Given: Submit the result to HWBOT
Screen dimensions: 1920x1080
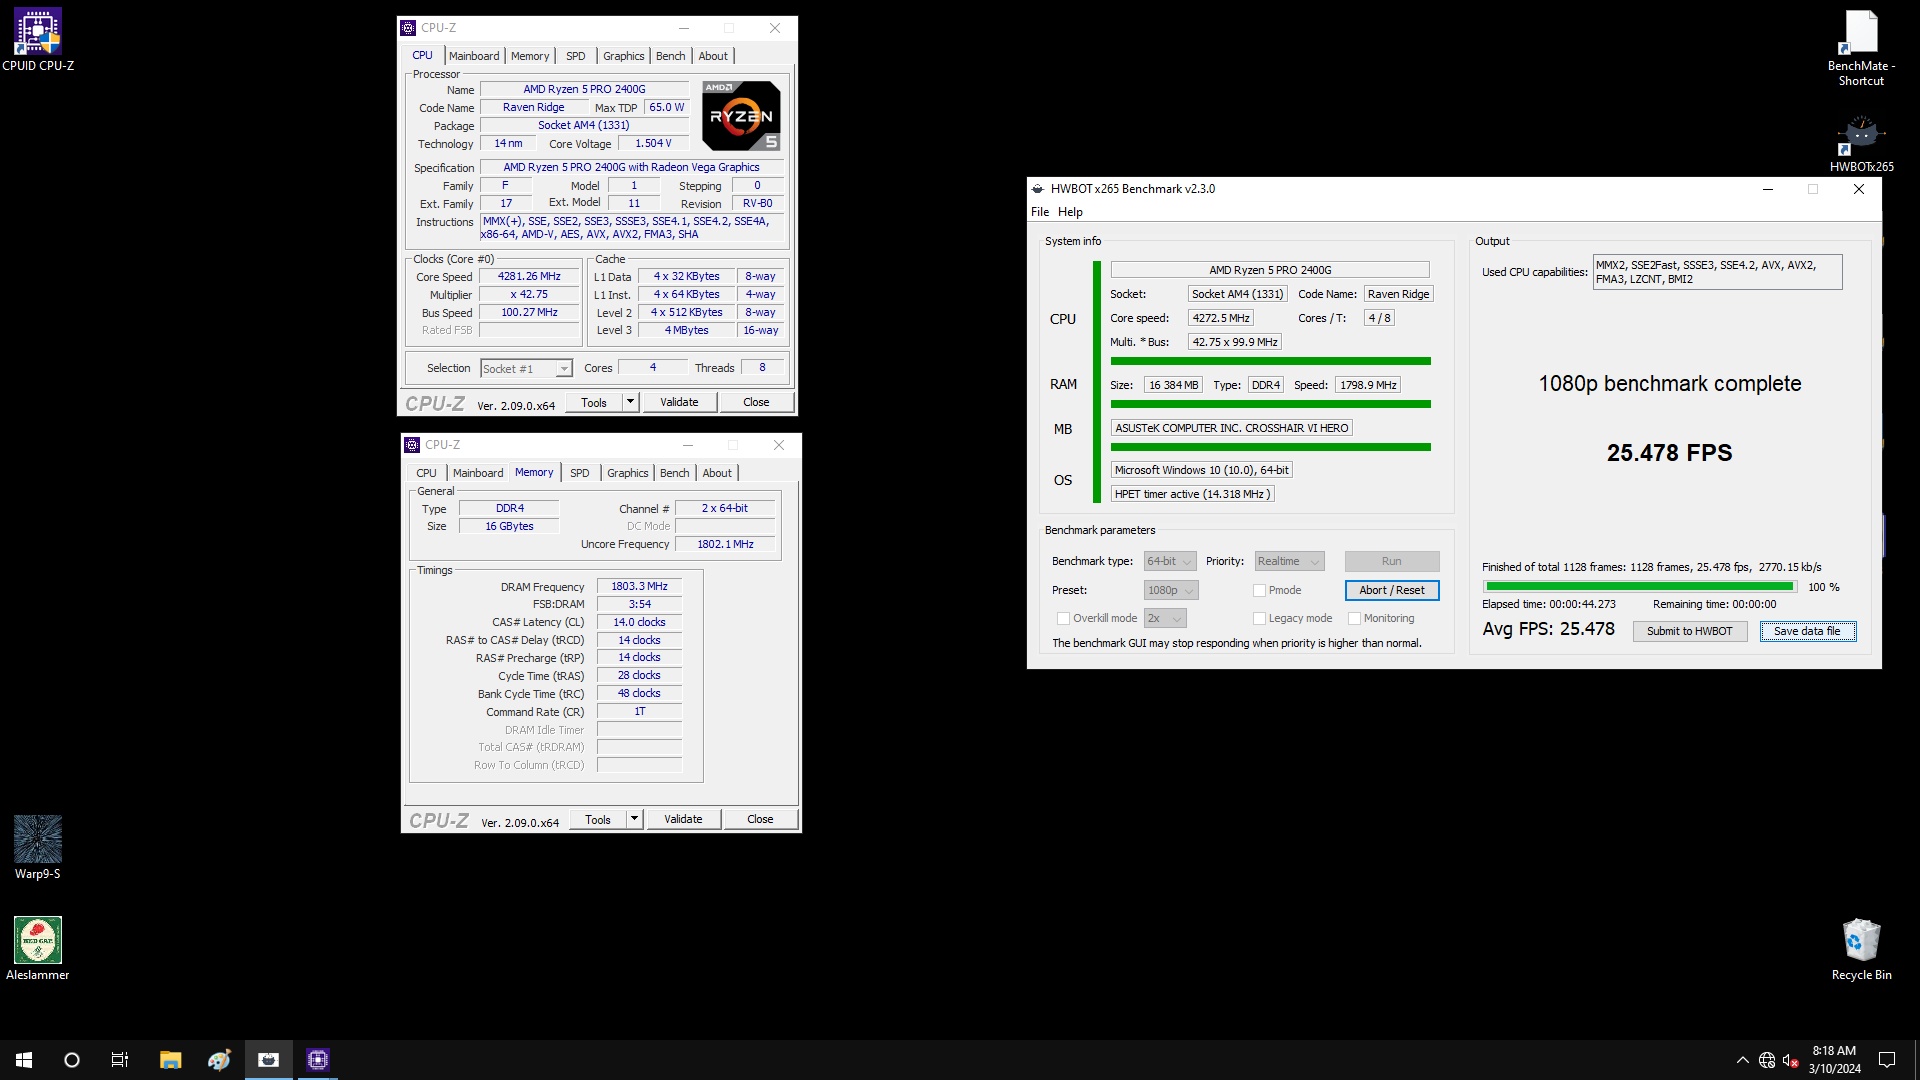Looking at the screenshot, I should pyautogui.click(x=1689, y=631).
